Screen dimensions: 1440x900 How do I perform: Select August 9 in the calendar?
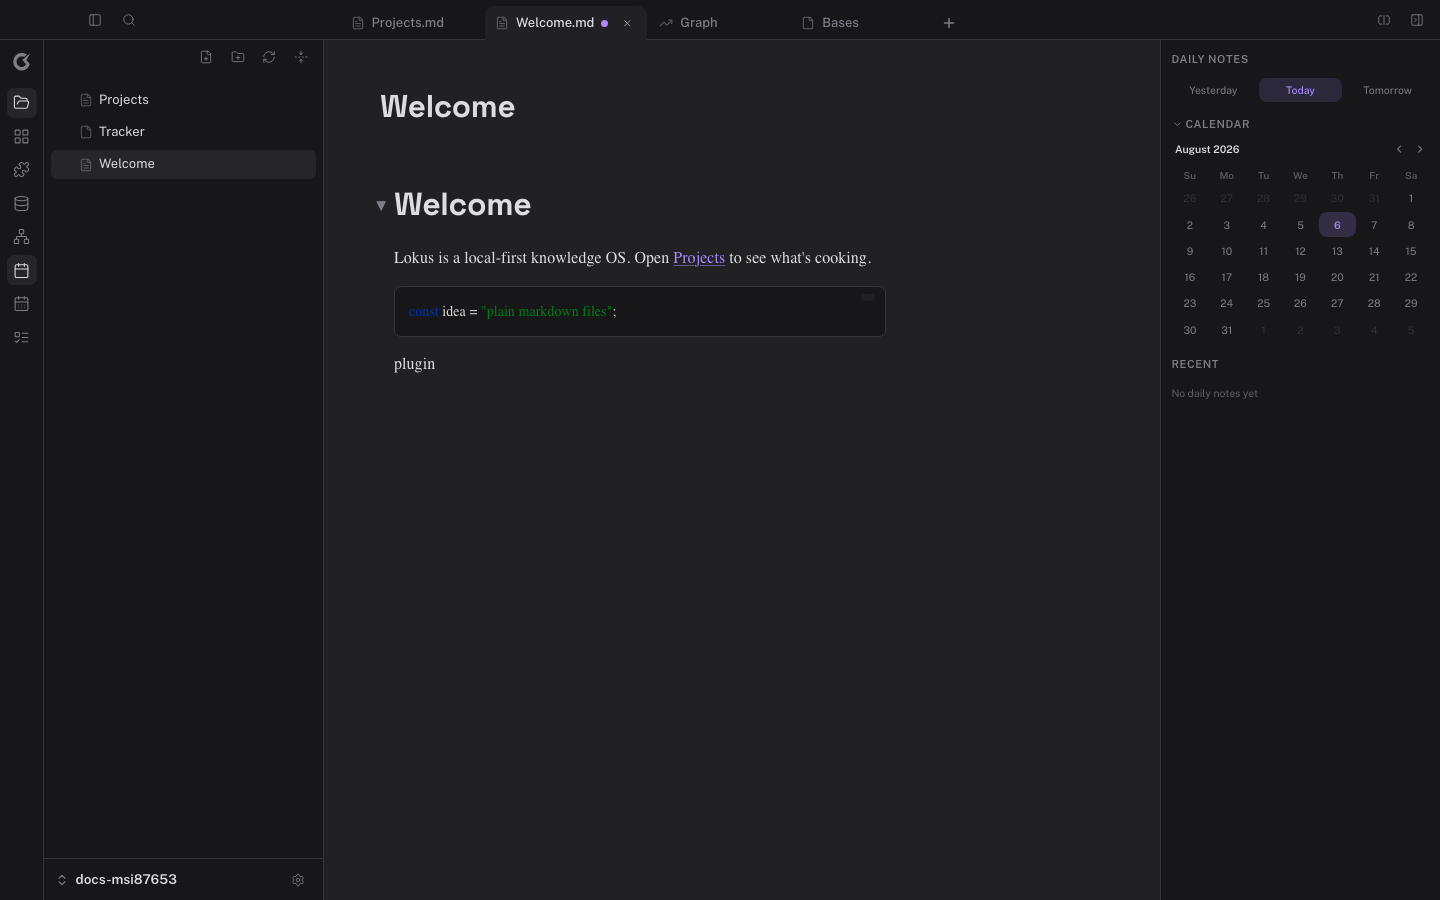tap(1189, 251)
